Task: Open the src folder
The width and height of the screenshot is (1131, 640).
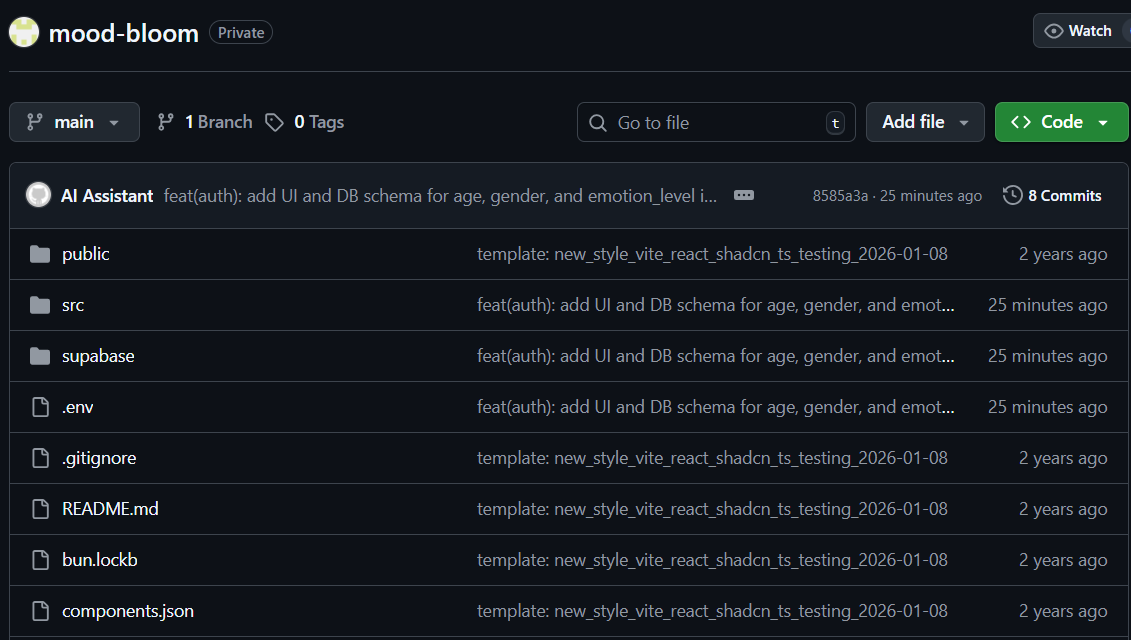Action: pyautogui.click(x=73, y=305)
